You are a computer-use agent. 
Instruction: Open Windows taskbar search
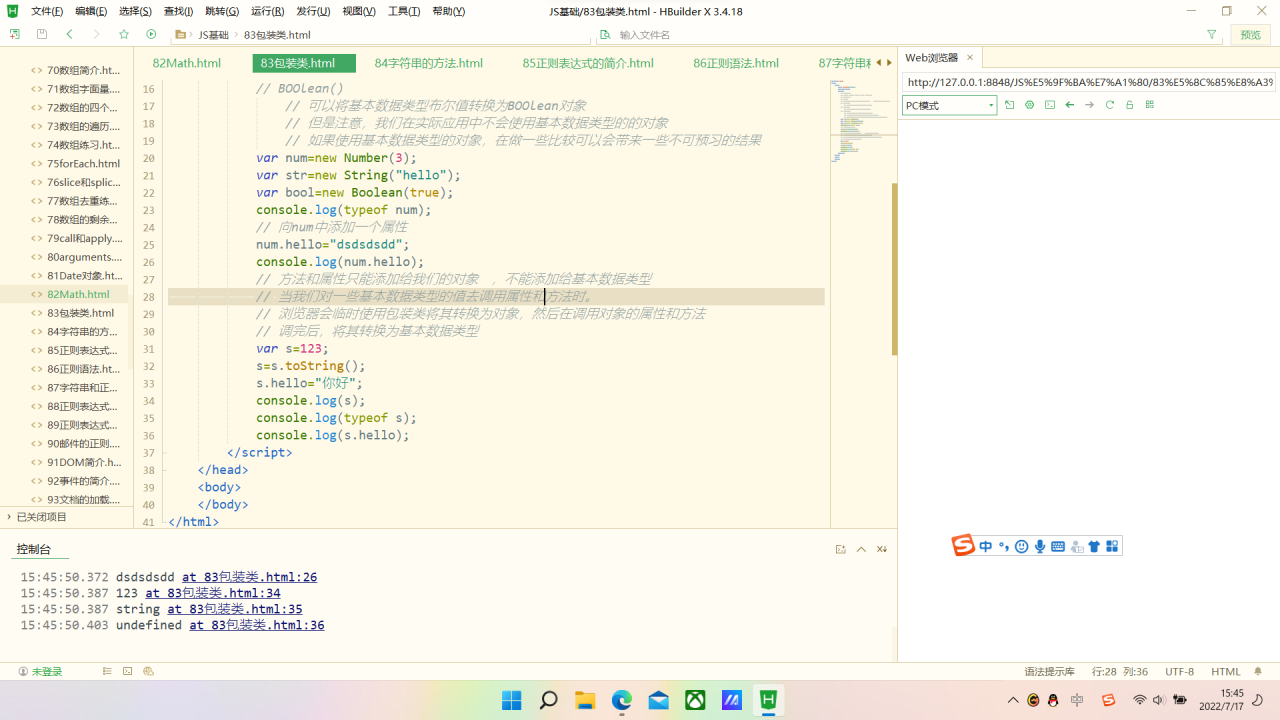pos(549,700)
